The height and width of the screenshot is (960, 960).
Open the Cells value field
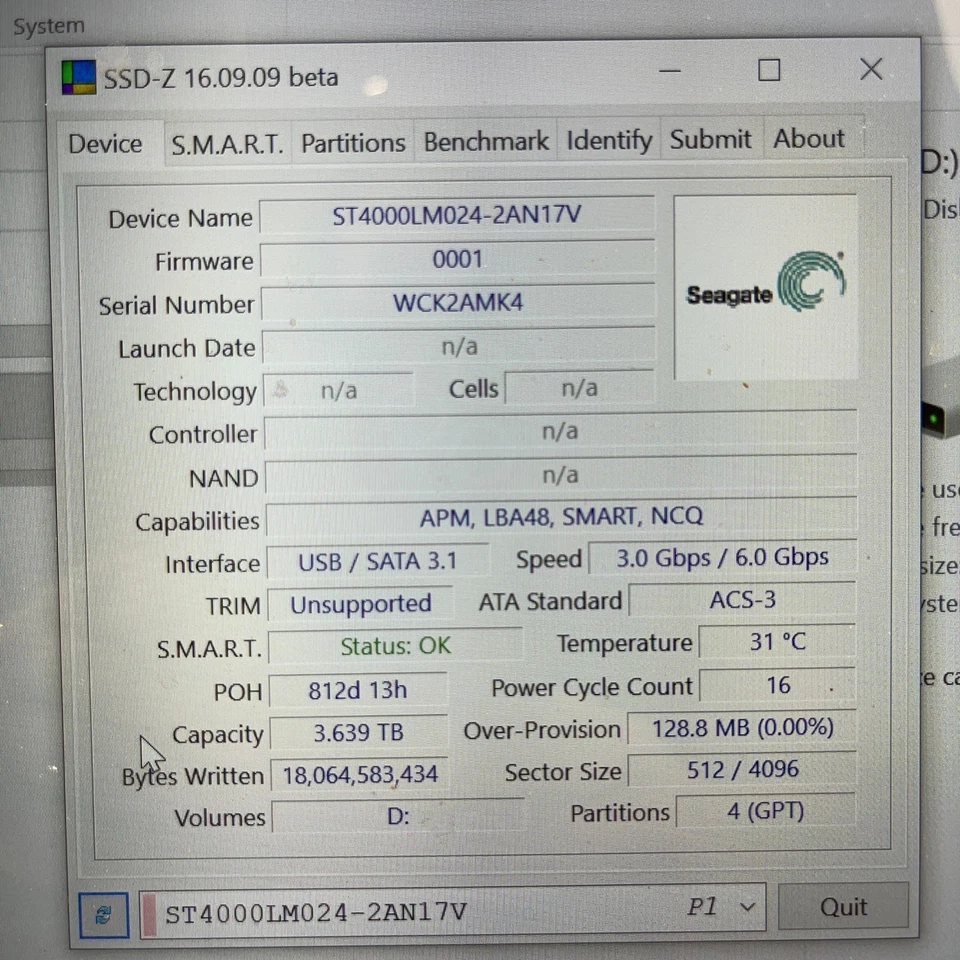[x=580, y=388]
